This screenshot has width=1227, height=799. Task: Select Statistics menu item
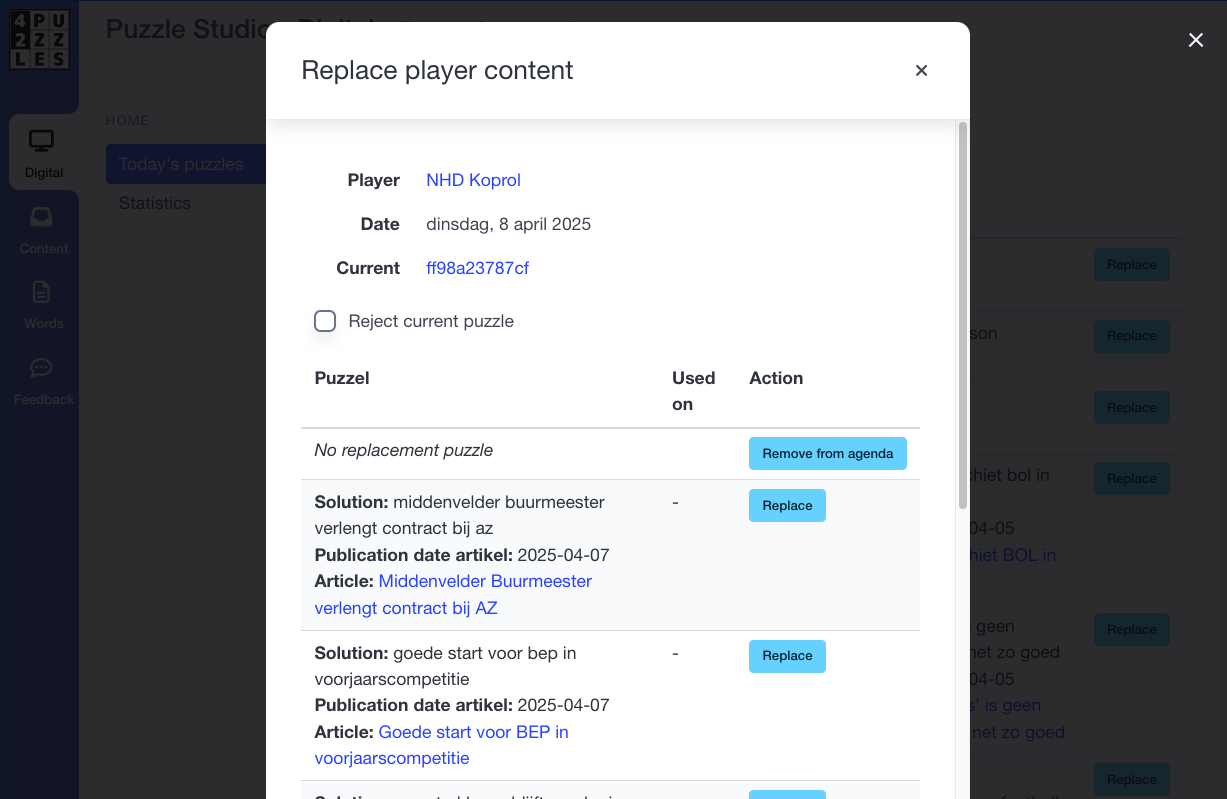tap(154, 203)
